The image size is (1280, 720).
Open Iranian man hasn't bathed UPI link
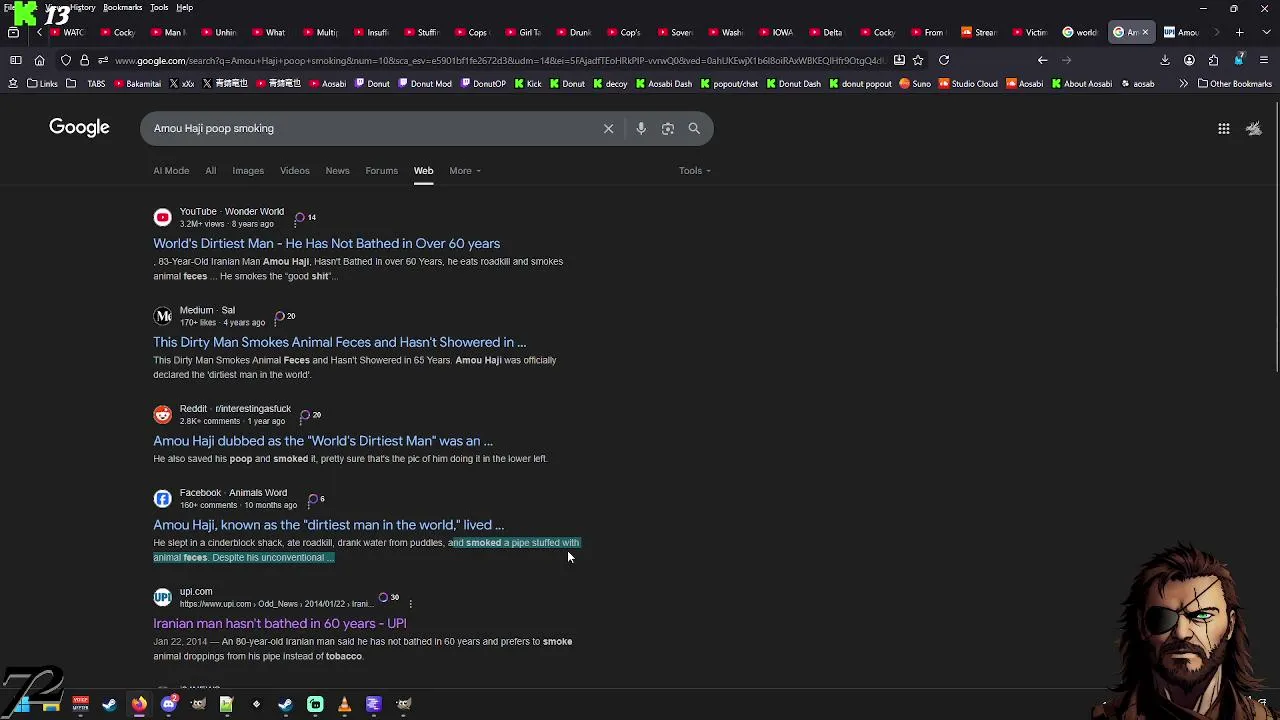tap(279, 624)
